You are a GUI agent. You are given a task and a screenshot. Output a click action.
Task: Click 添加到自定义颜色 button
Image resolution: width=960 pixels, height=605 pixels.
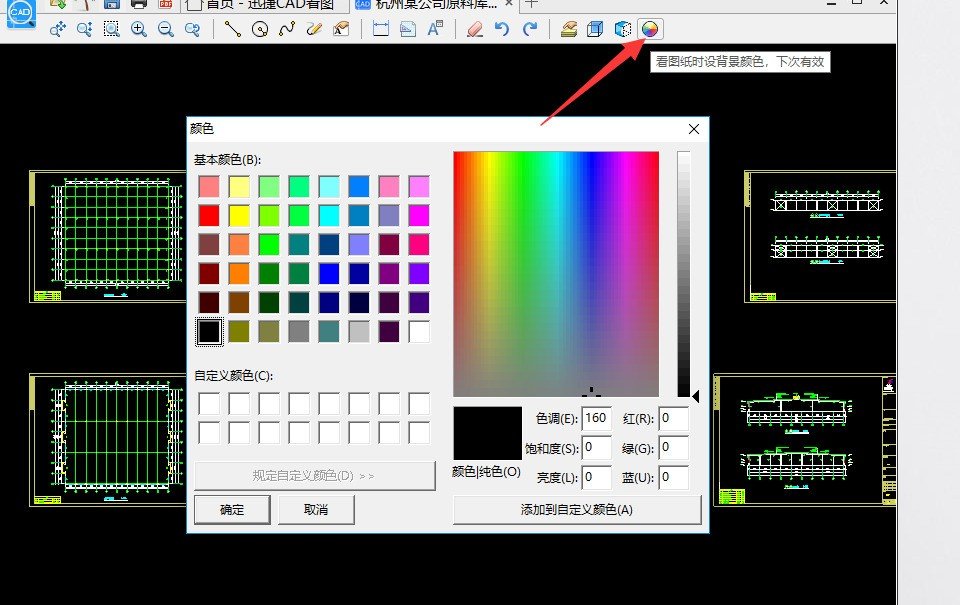(x=577, y=509)
